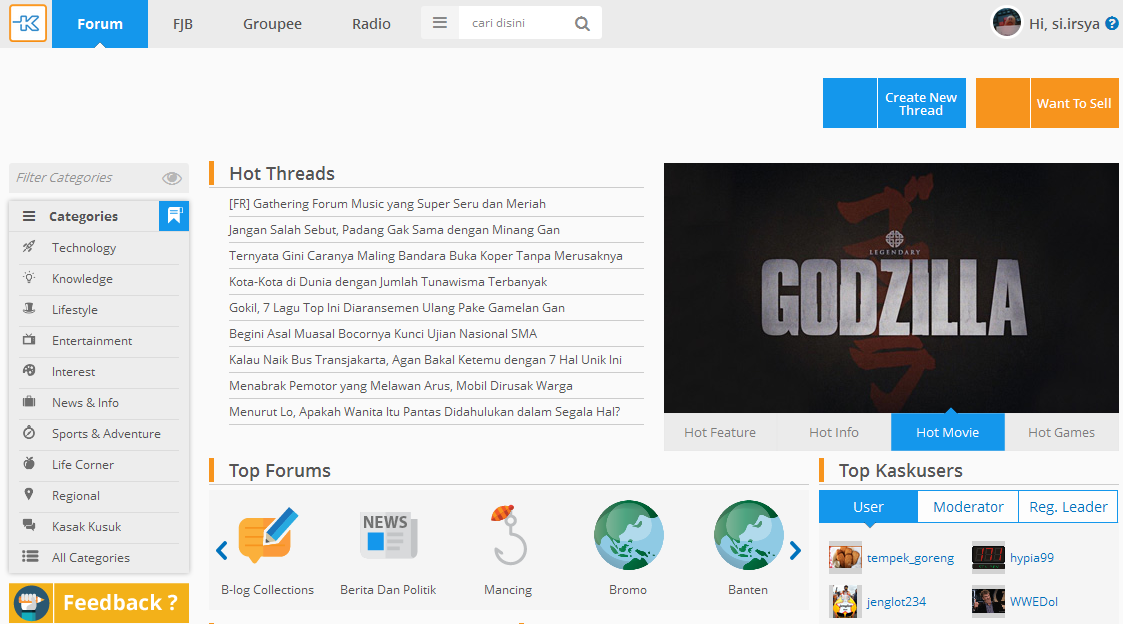Click the All Categories list icon
The image size is (1123, 624).
pyautogui.click(x=30, y=557)
